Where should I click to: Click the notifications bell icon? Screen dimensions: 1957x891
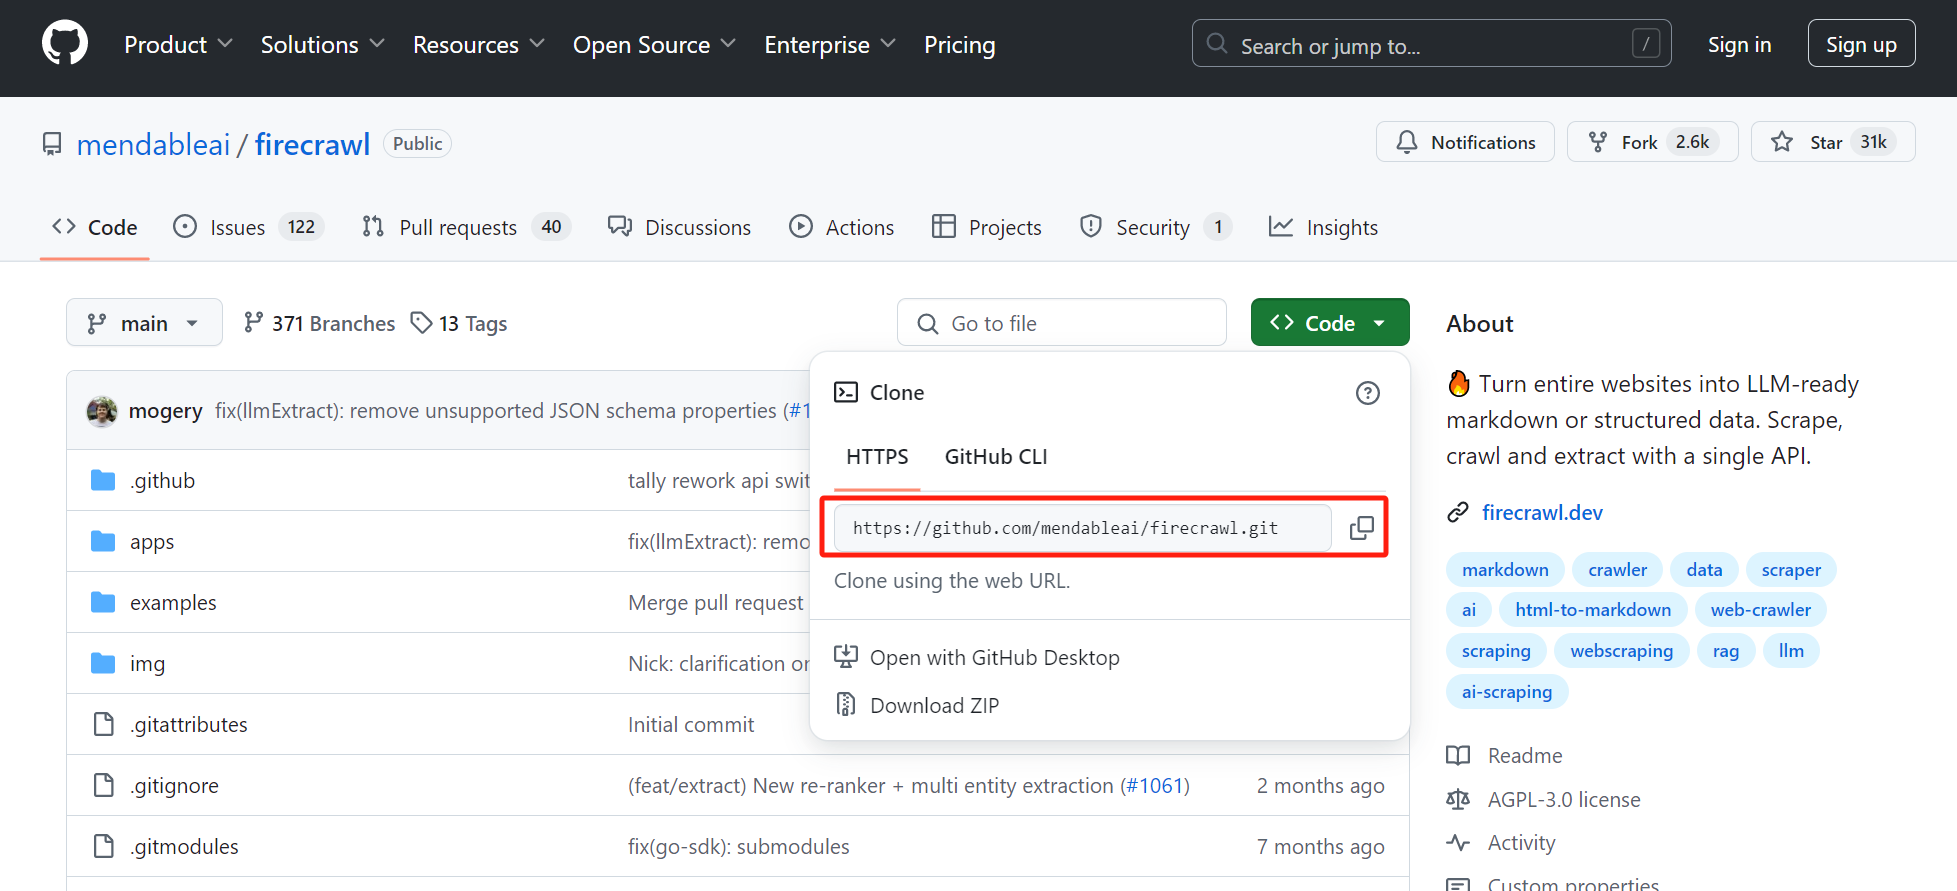1407,142
